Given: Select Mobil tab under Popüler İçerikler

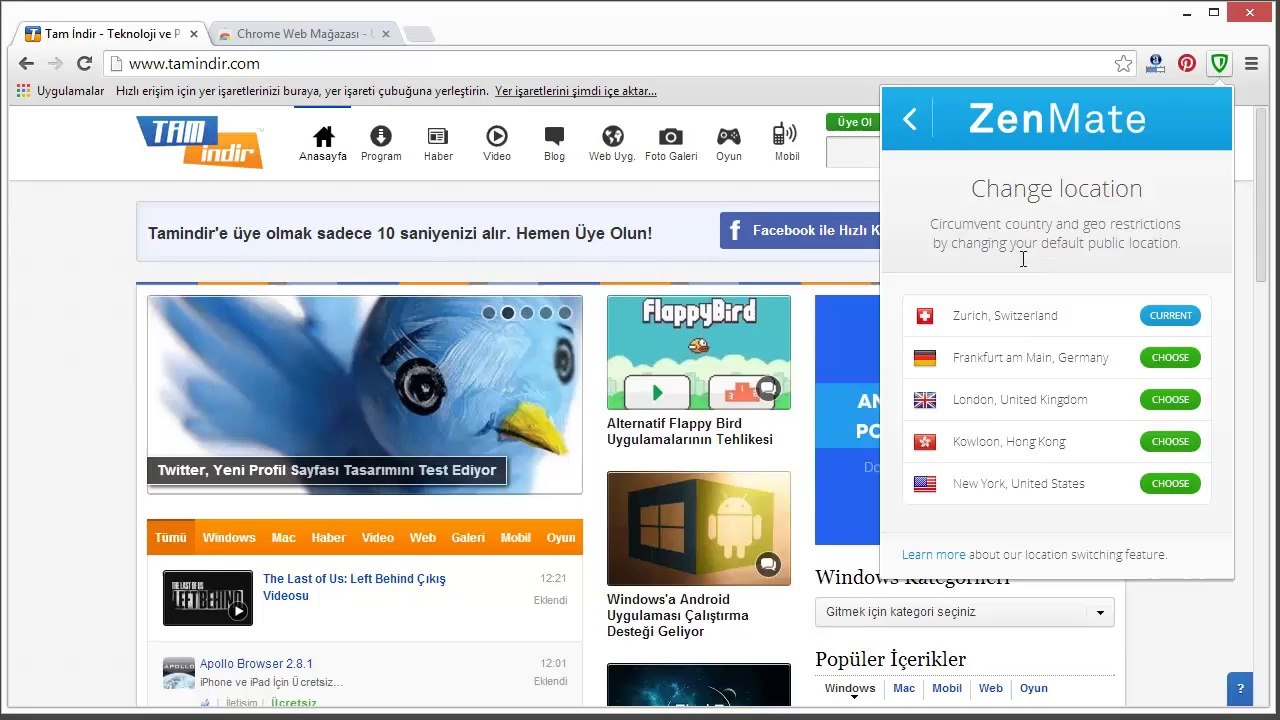Looking at the screenshot, I should (947, 688).
